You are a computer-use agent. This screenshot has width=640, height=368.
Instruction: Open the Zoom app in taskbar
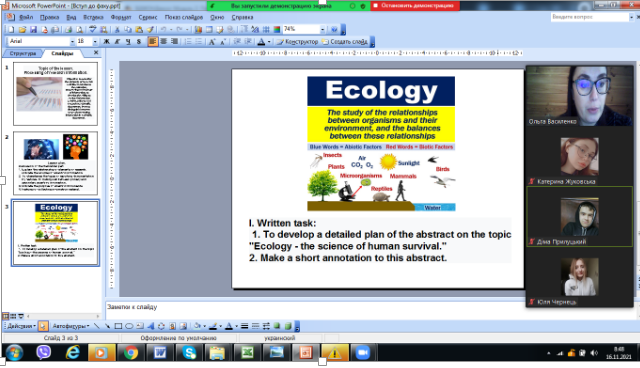[x=362, y=352]
